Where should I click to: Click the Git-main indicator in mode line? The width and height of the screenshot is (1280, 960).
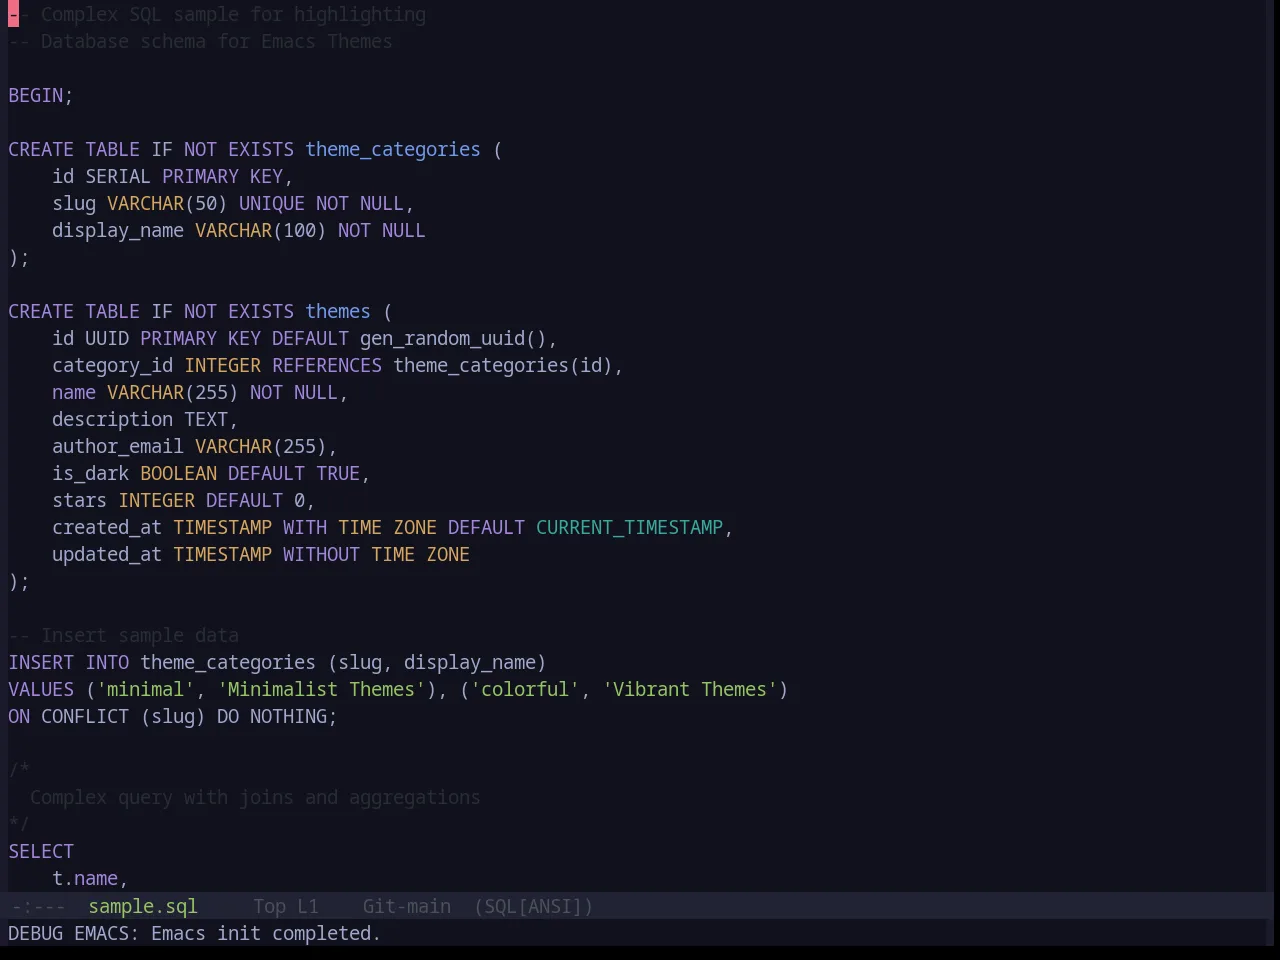(406, 906)
